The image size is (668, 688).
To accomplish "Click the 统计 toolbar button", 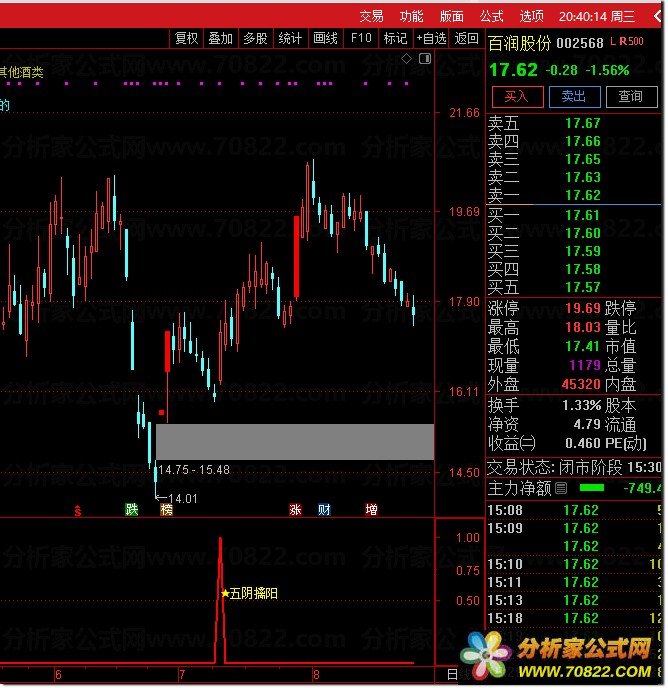I will coord(290,39).
